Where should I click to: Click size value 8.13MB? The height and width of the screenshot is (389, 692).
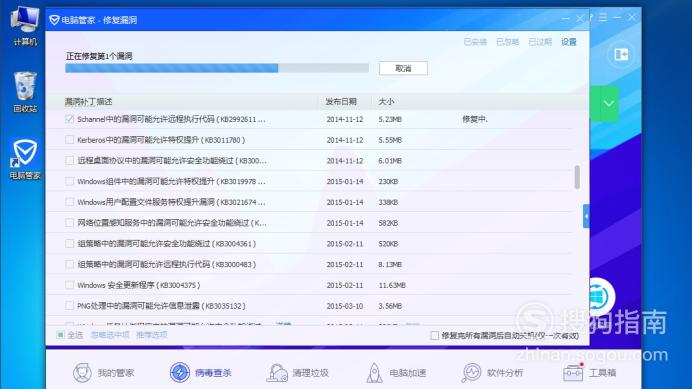click(x=390, y=265)
